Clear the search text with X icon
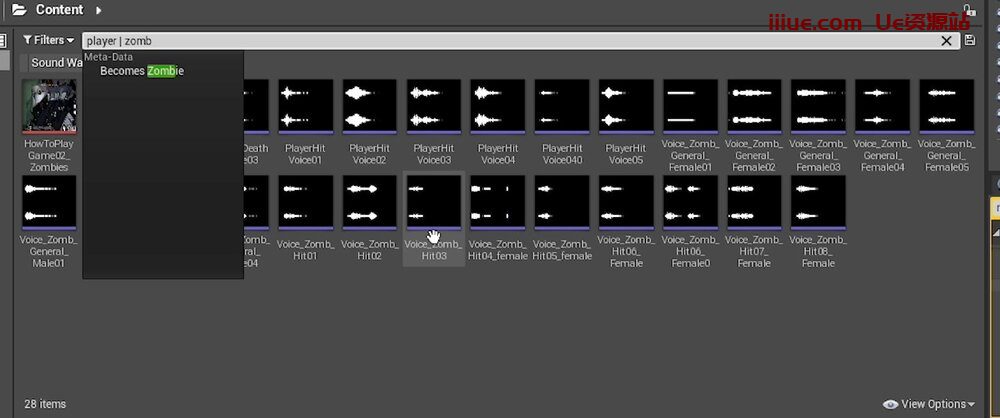1000x418 pixels. (947, 41)
